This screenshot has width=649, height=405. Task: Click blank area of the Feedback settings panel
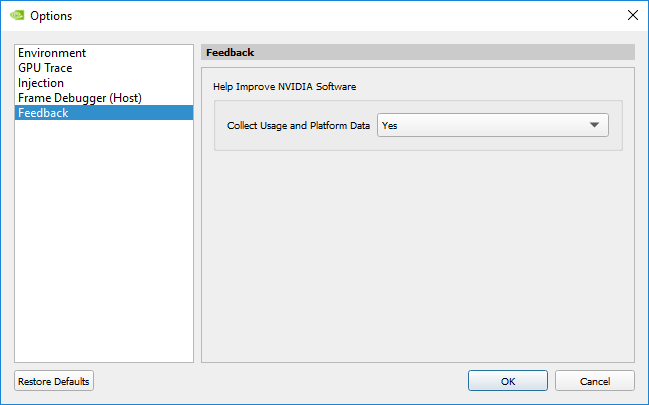[418, 260]
